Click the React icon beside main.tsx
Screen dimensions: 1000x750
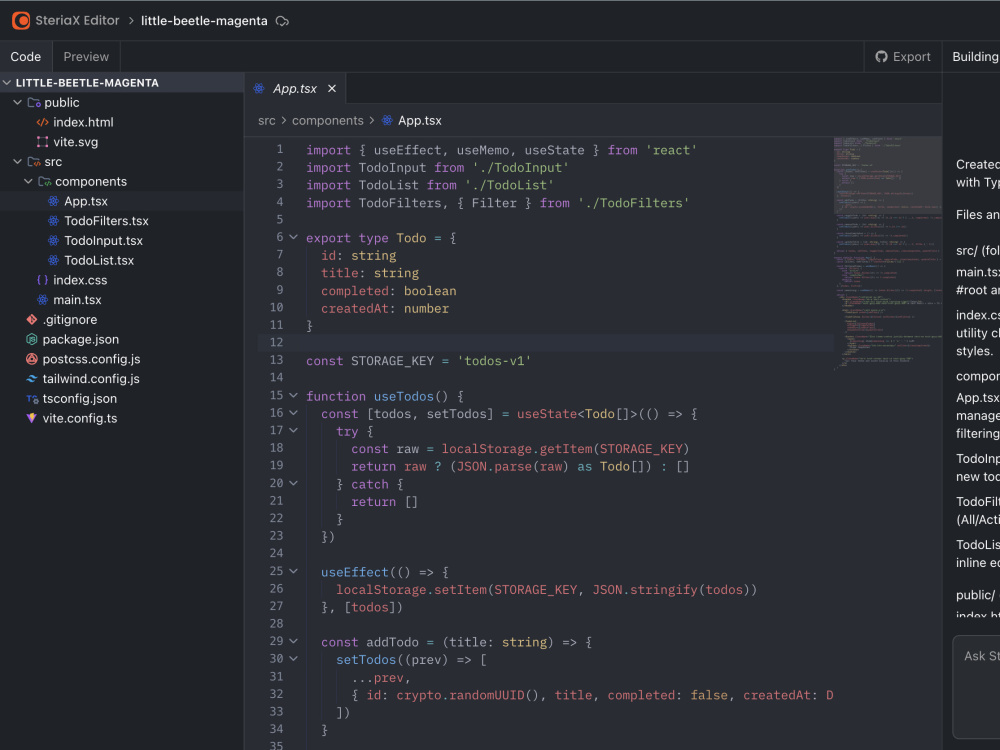point(43,300)
